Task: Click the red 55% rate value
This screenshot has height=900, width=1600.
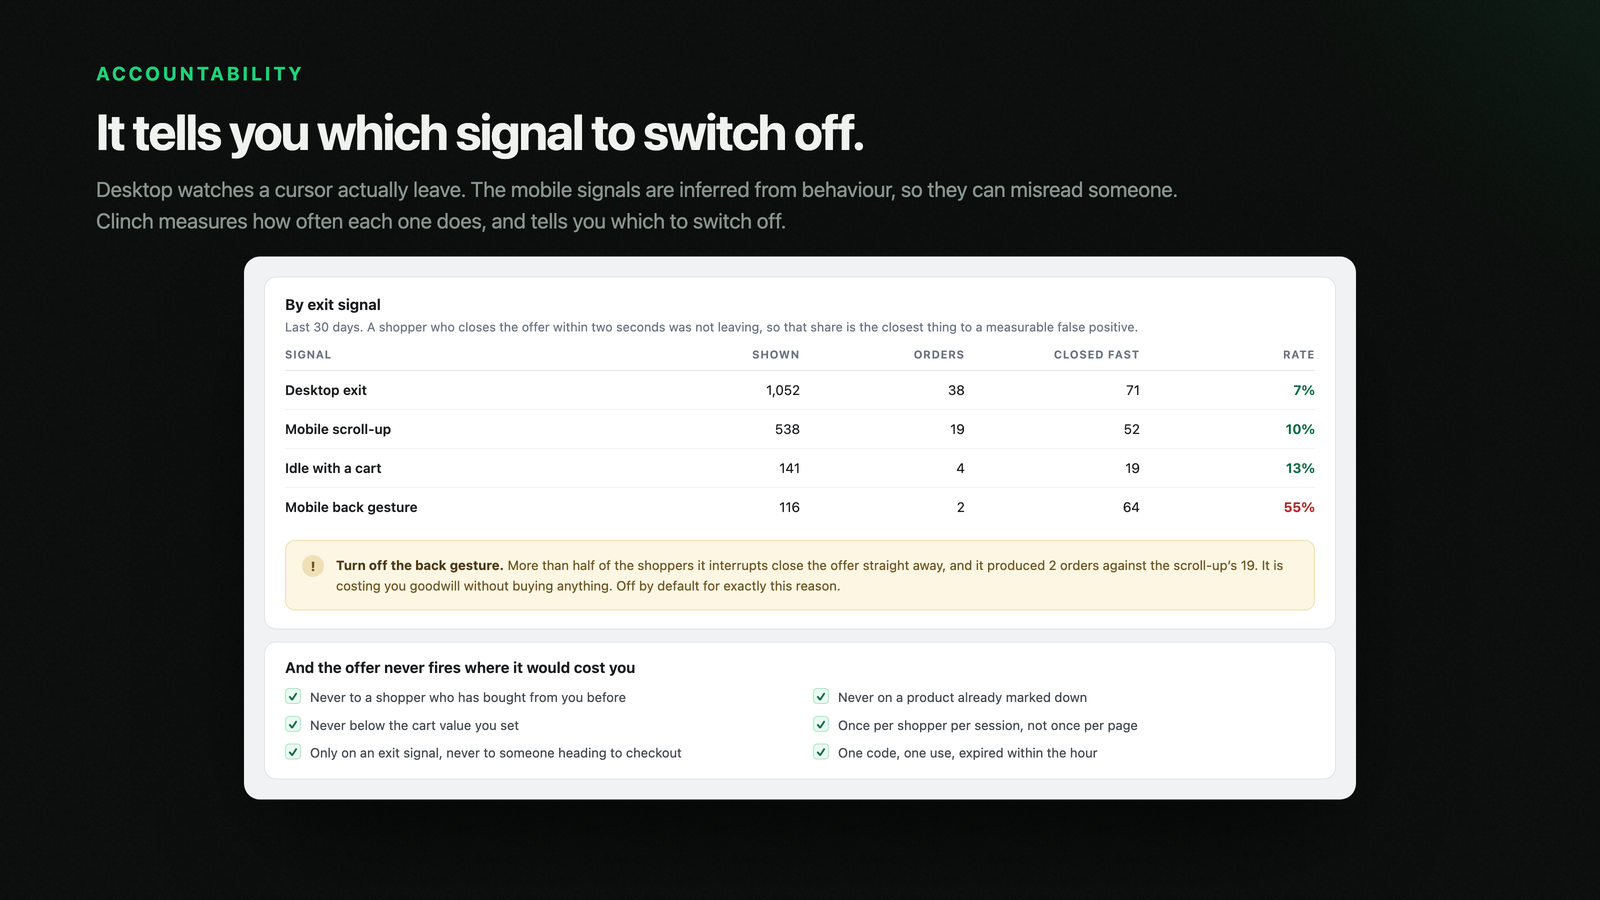Action: [x=1299, y=507]
